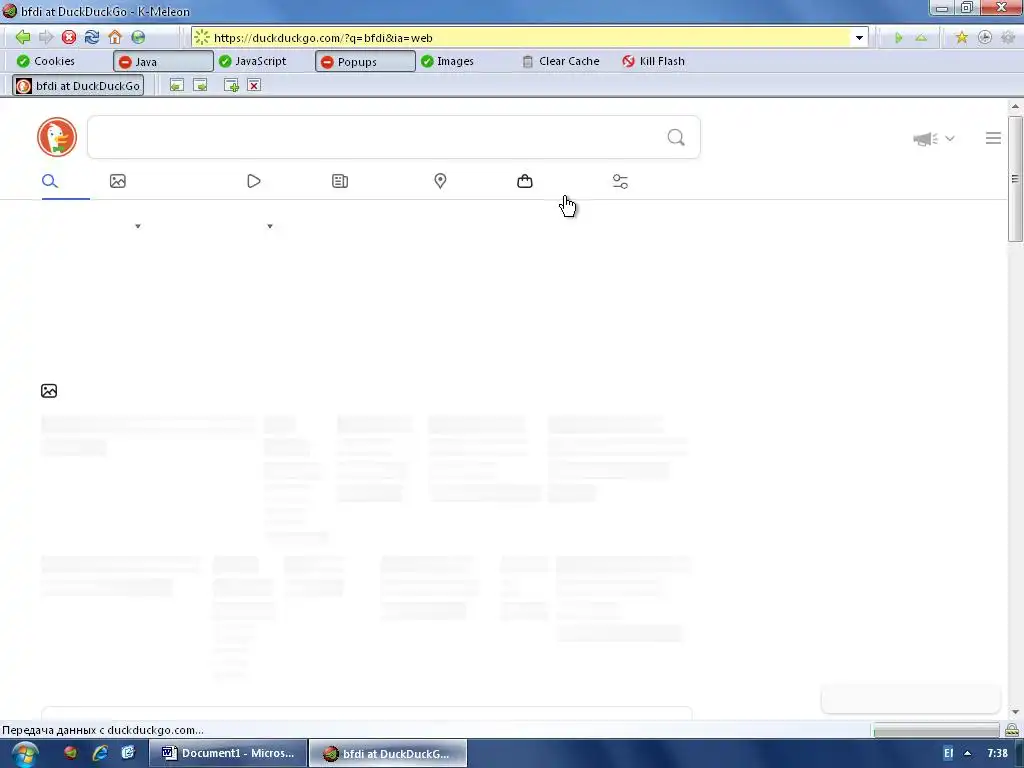The image size is (1024, 768).
Task: Click the DuckDuckGo search input box
Action: (394, 137)
